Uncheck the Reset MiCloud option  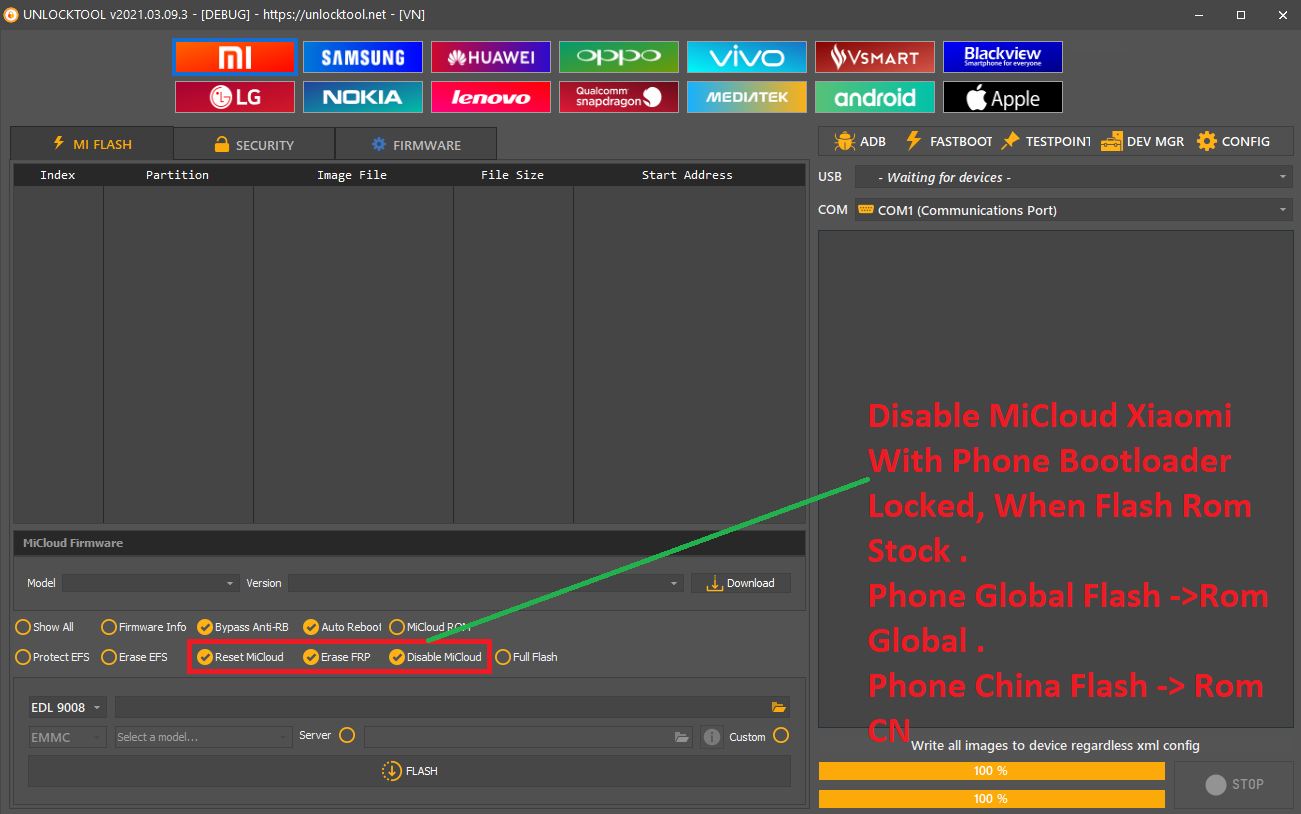[241, 657]
